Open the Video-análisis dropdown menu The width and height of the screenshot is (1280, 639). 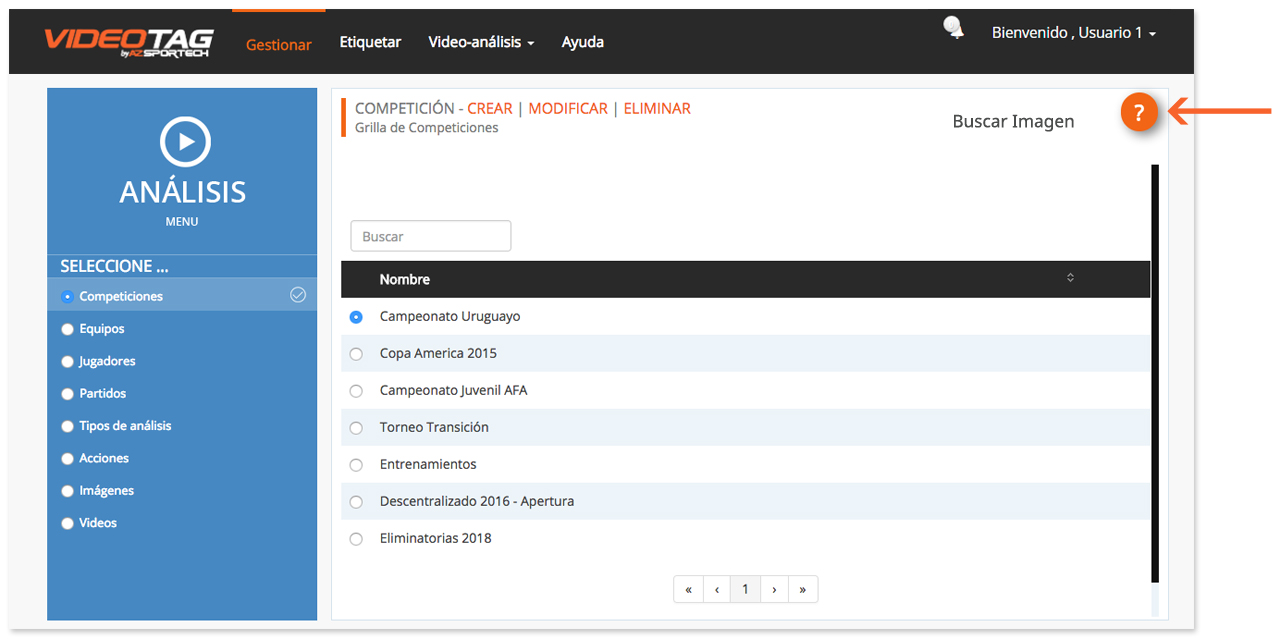pos(481,42)
